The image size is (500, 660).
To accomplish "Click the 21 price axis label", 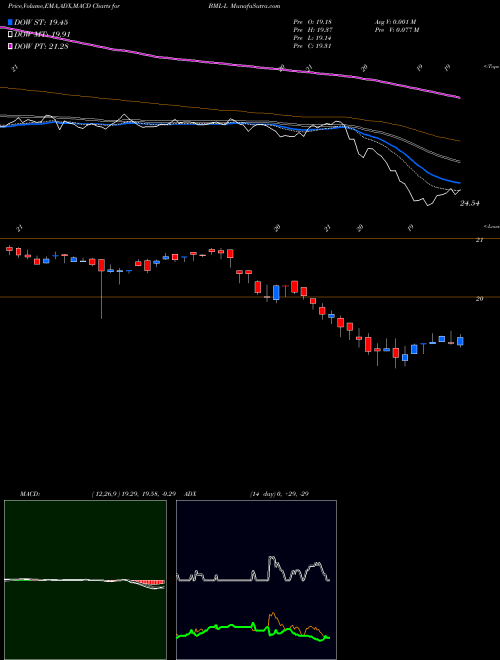I will [x=479, y=240].
